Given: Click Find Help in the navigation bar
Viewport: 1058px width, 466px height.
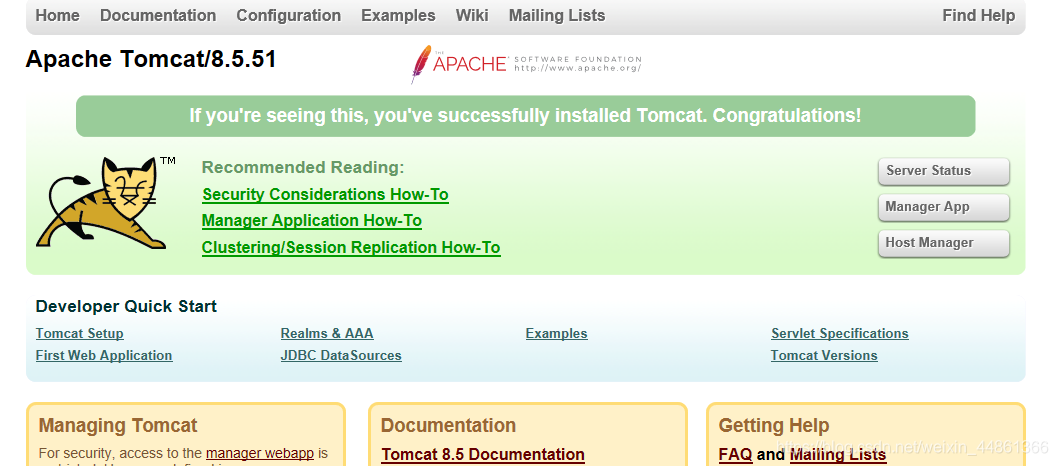Looking at the screenshot, I should tap(978, 16).
